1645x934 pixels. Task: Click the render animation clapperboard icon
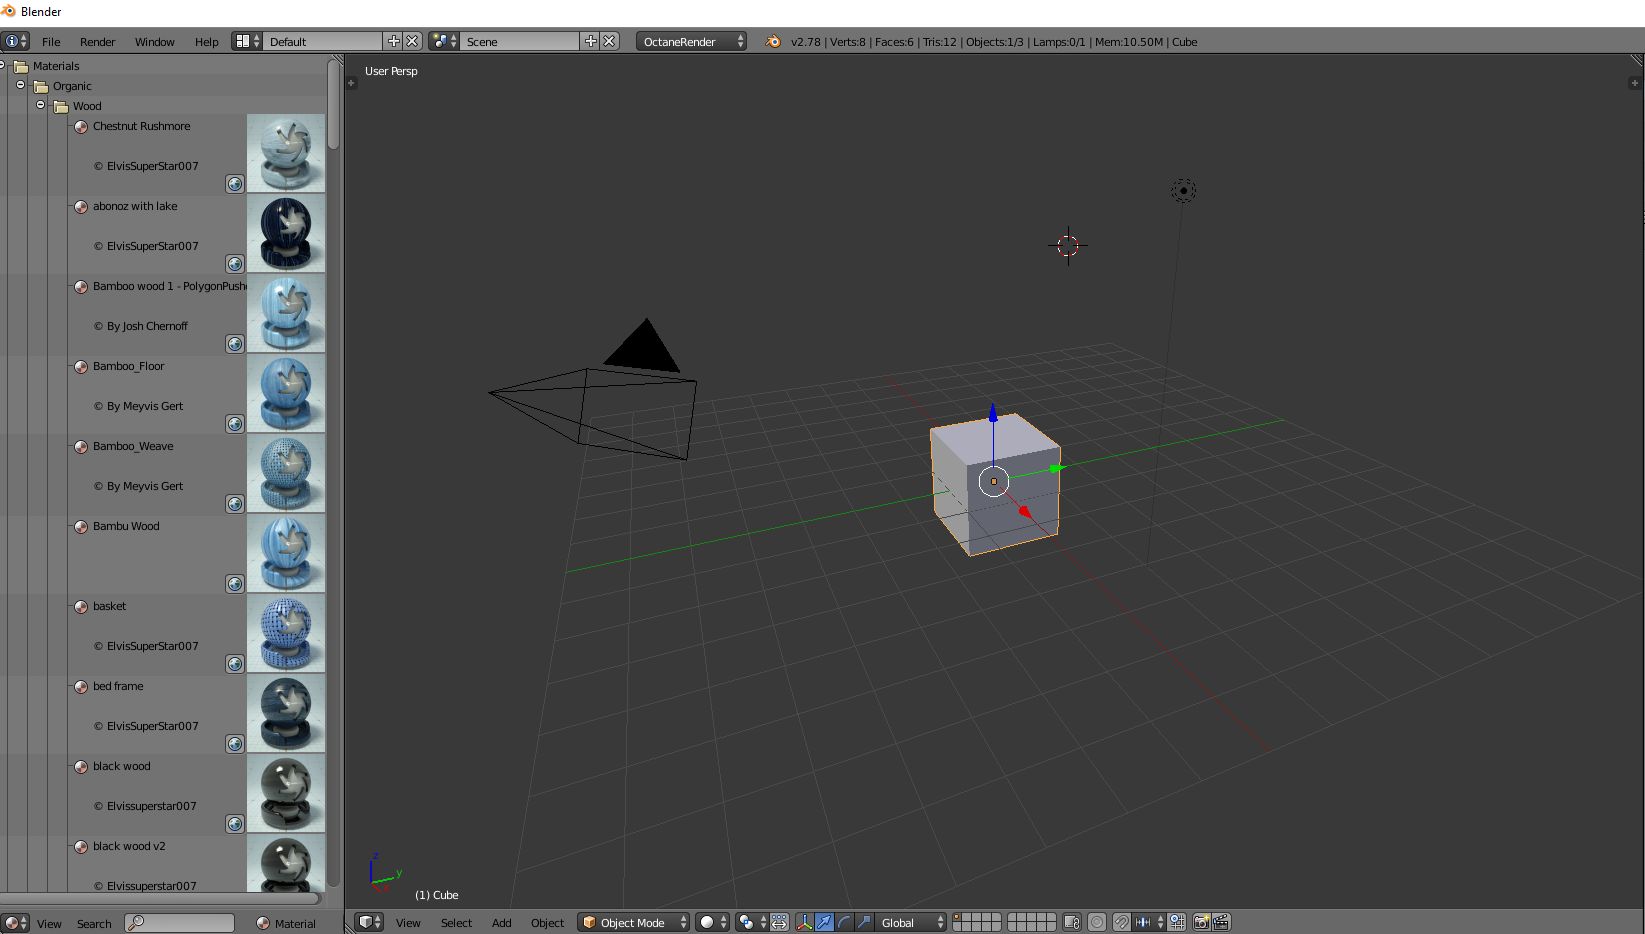pos(1221,922)
